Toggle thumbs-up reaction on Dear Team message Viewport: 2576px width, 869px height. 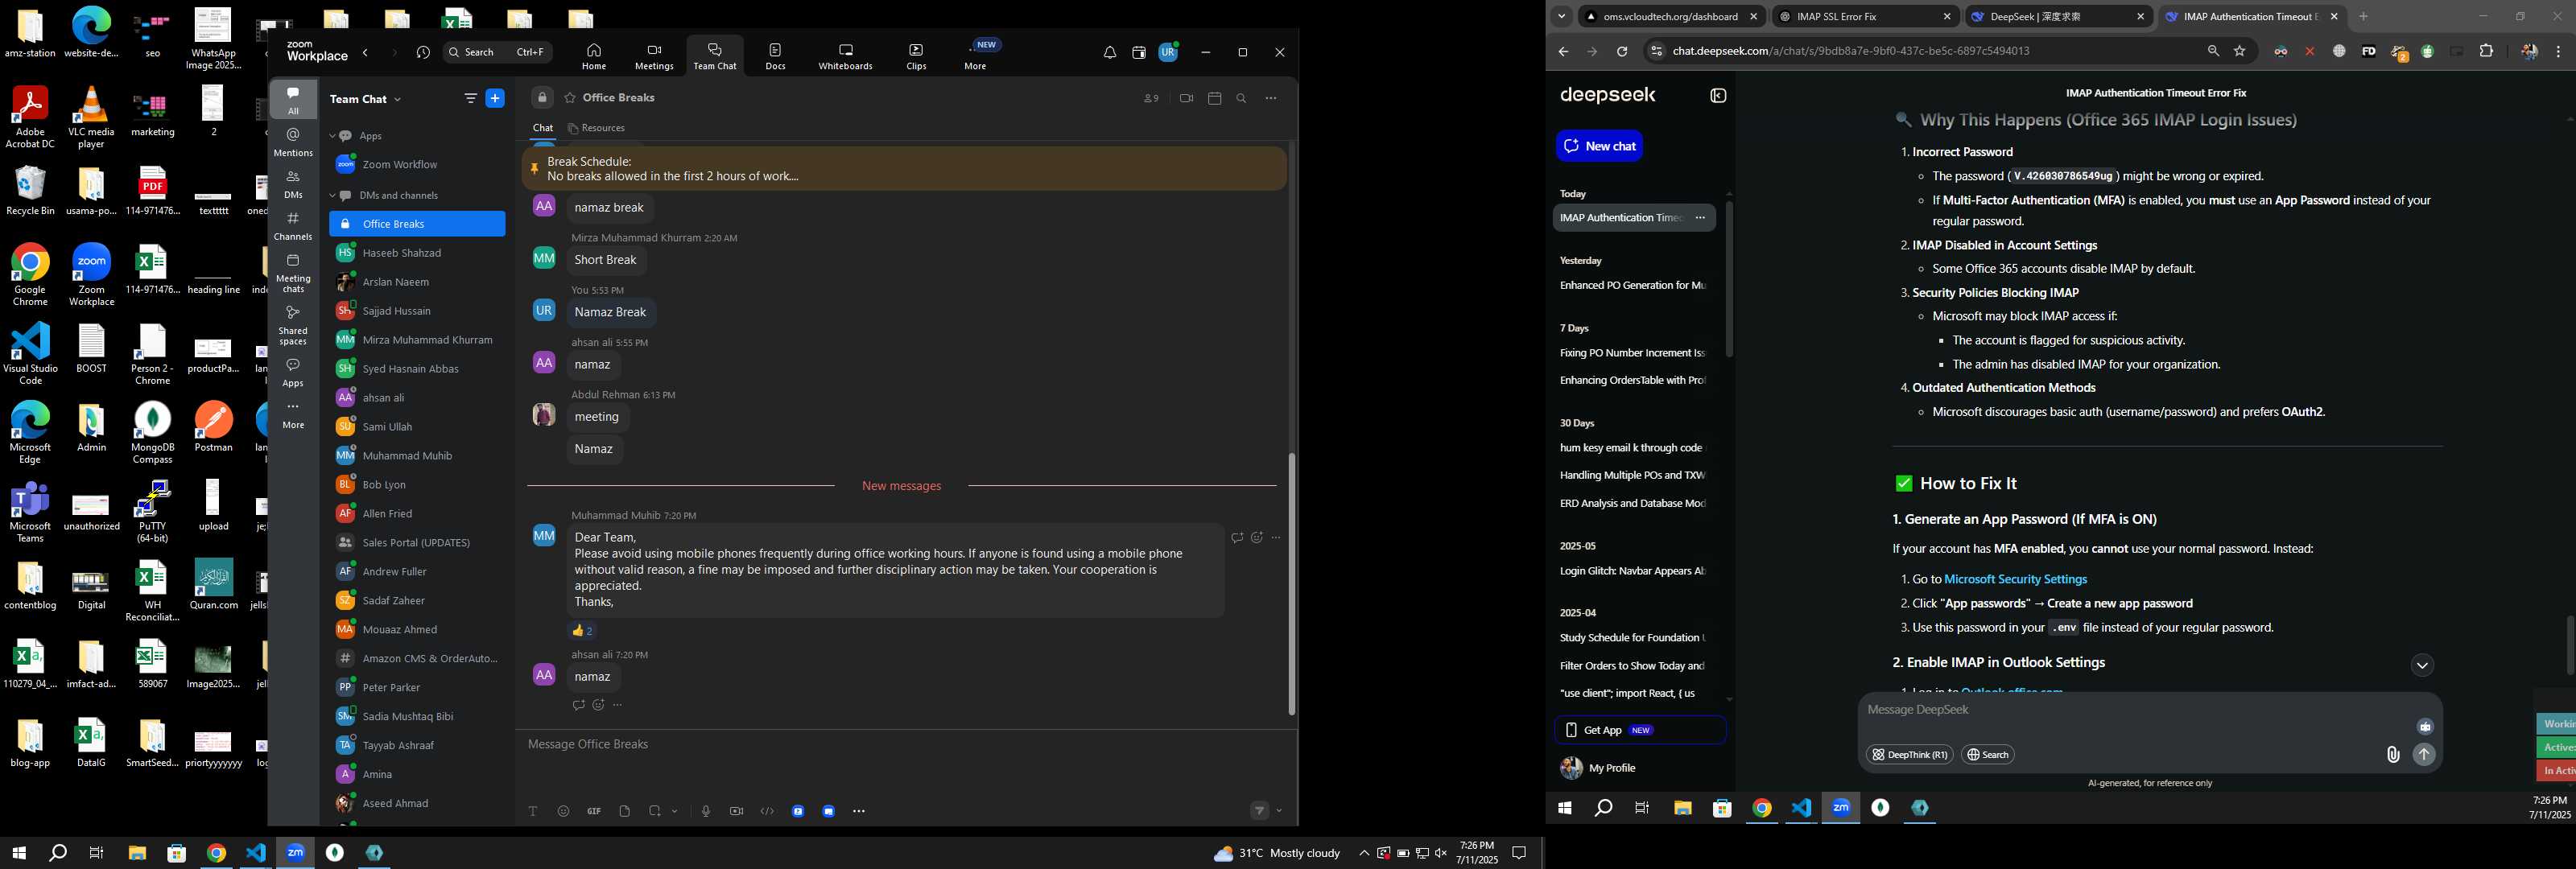point(582,630)
